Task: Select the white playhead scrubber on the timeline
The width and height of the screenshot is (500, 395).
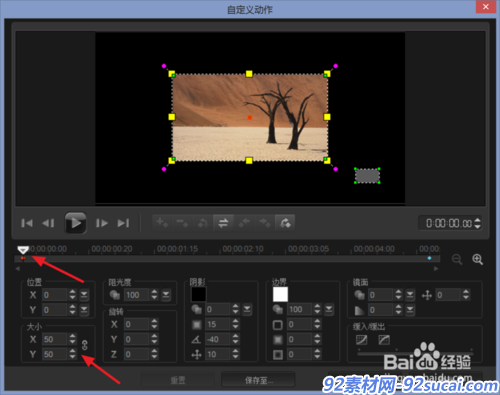Action: [x=23, y=250]
